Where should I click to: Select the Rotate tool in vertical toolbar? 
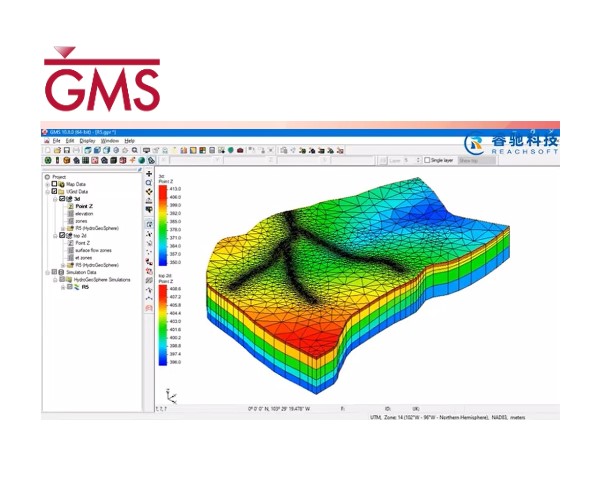[149, 192]
